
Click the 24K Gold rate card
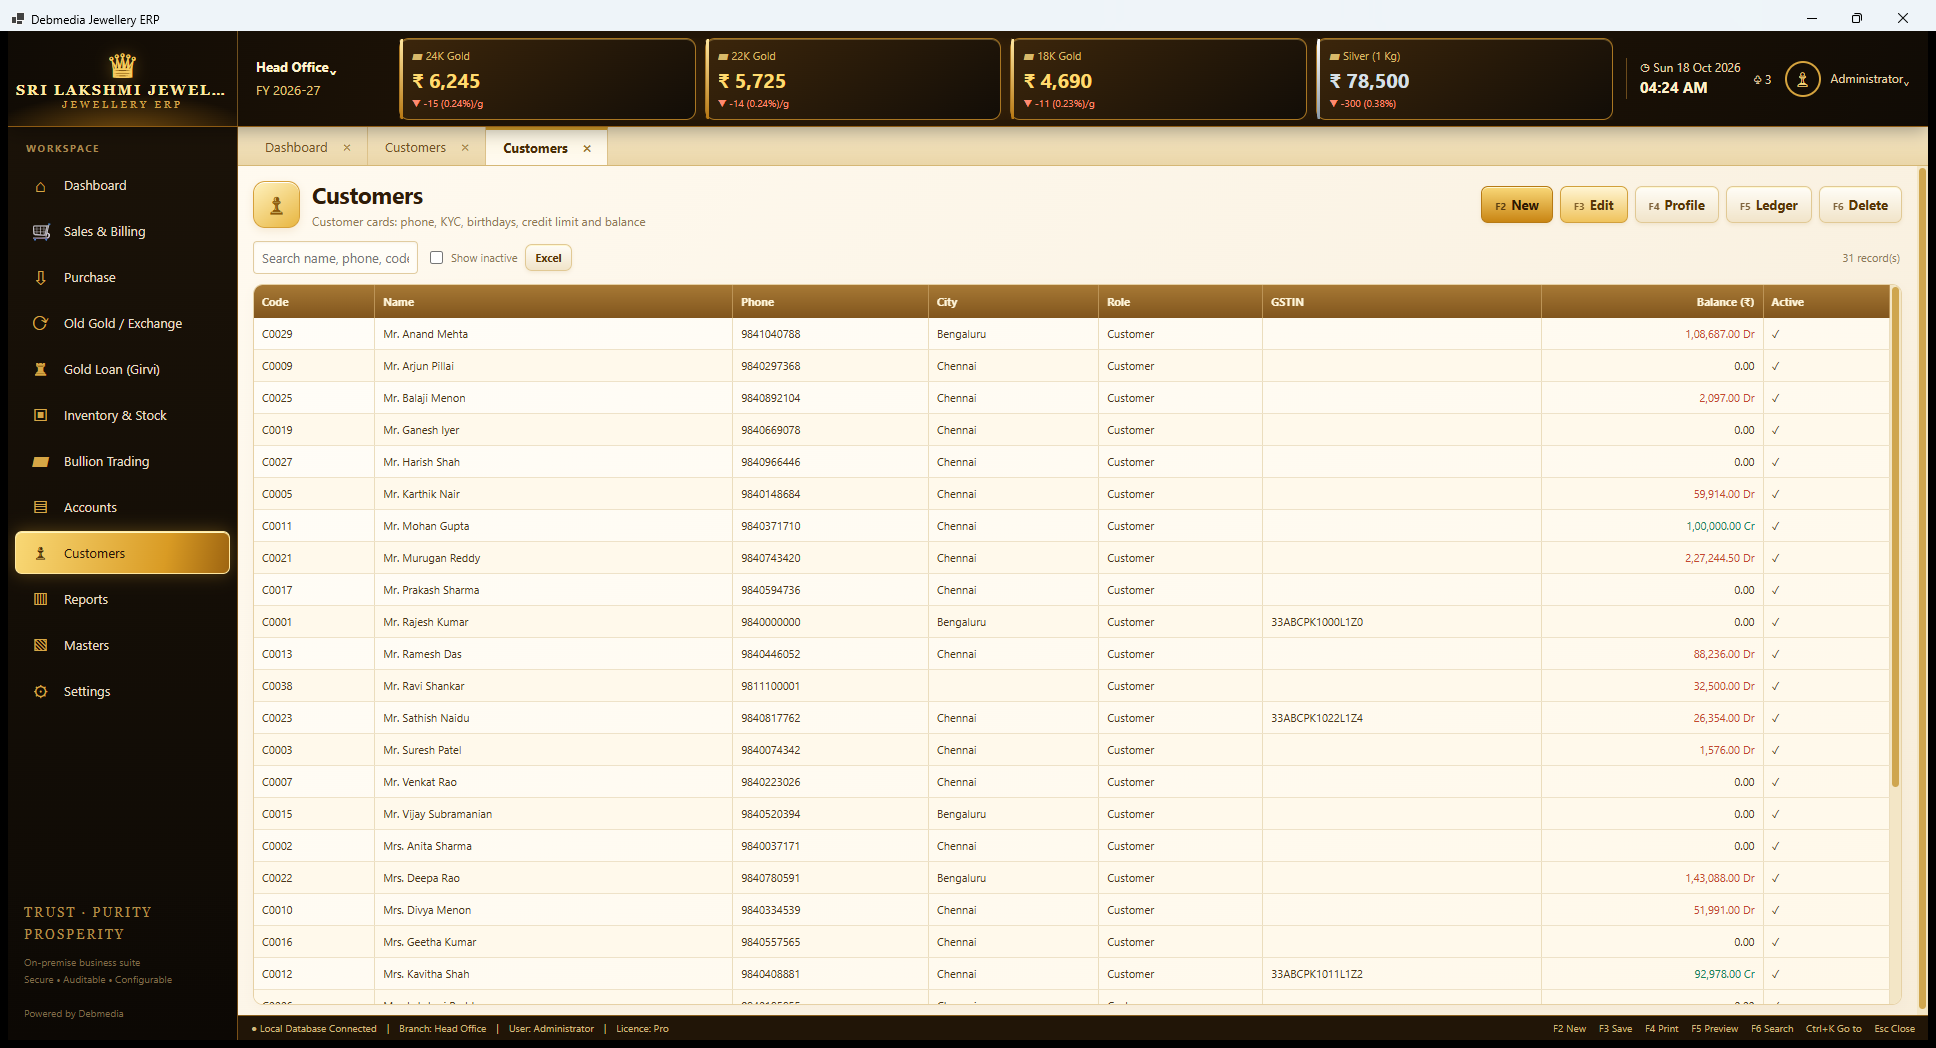(547, 79)
